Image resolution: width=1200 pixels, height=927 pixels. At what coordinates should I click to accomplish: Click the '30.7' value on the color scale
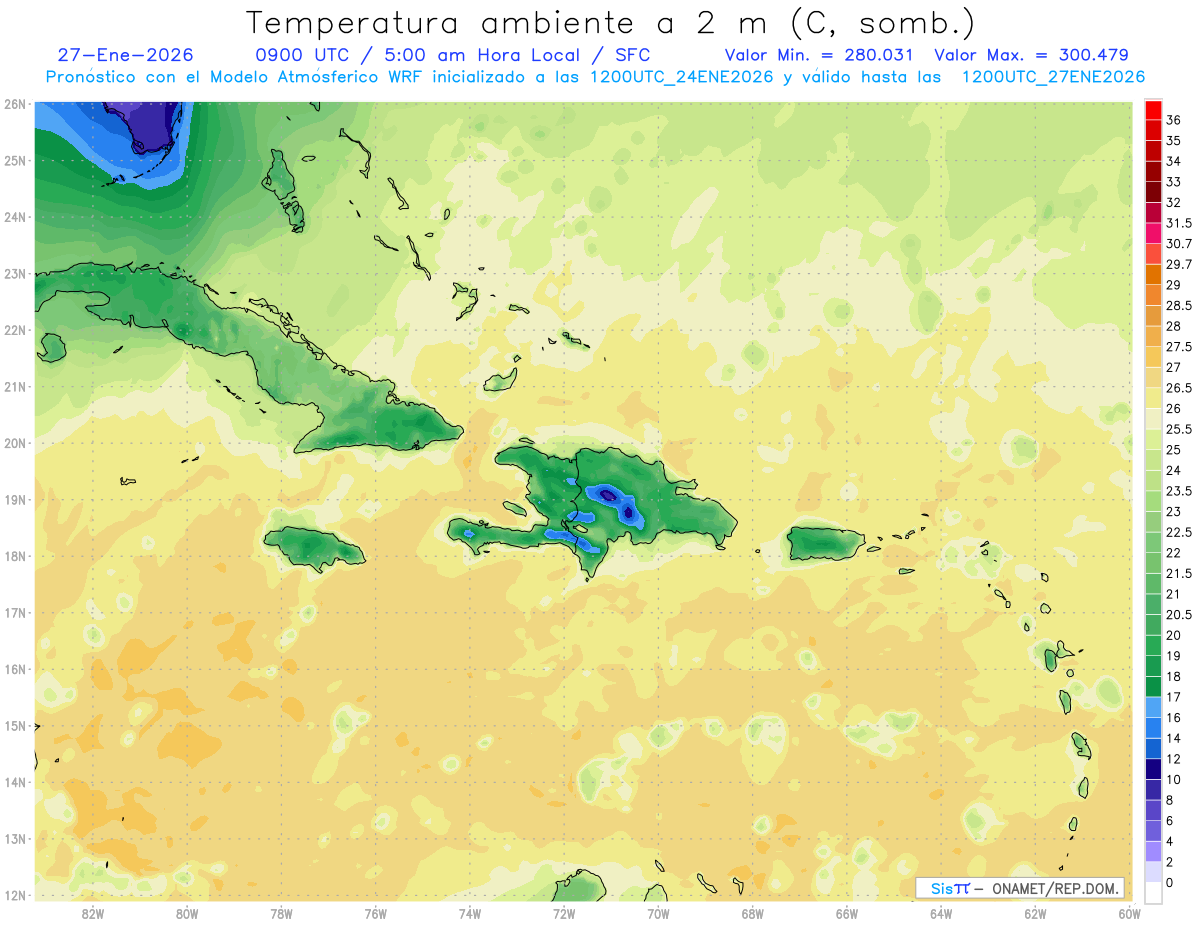[1179, 243]
